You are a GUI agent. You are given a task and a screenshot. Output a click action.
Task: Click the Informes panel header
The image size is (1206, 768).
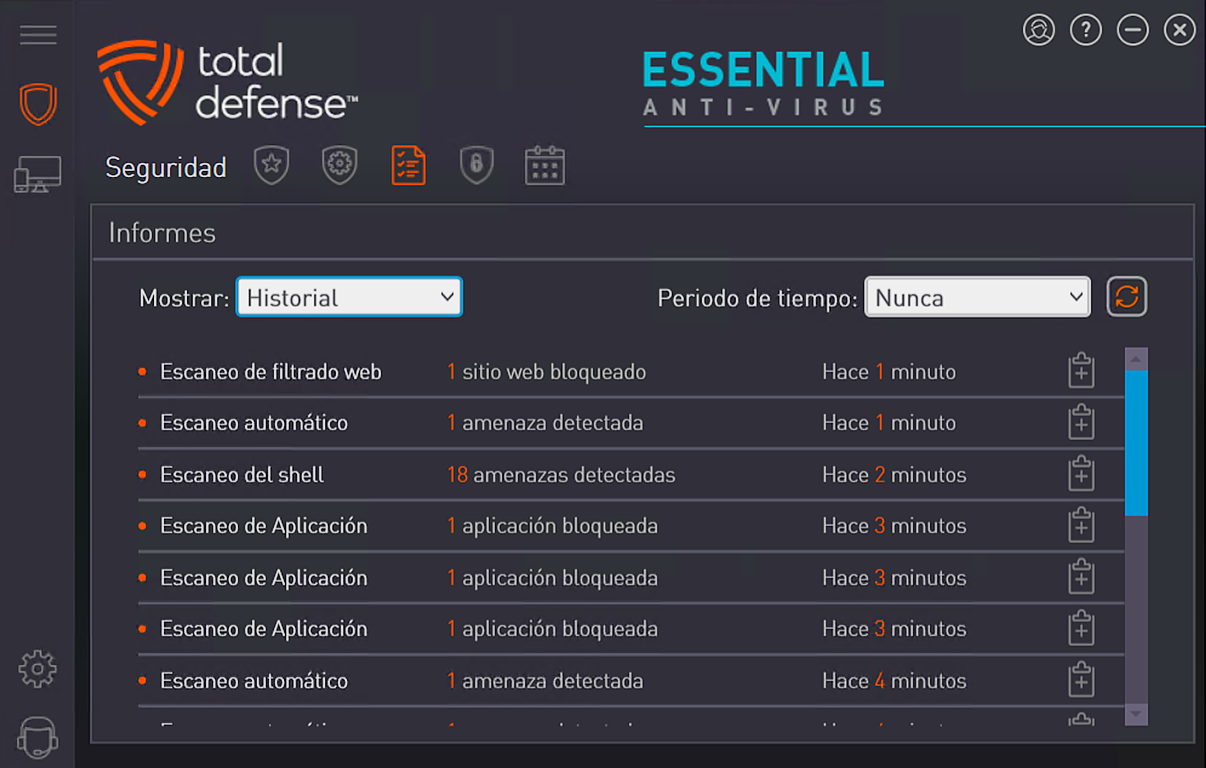pyautogui.click(x=643, y=233)
